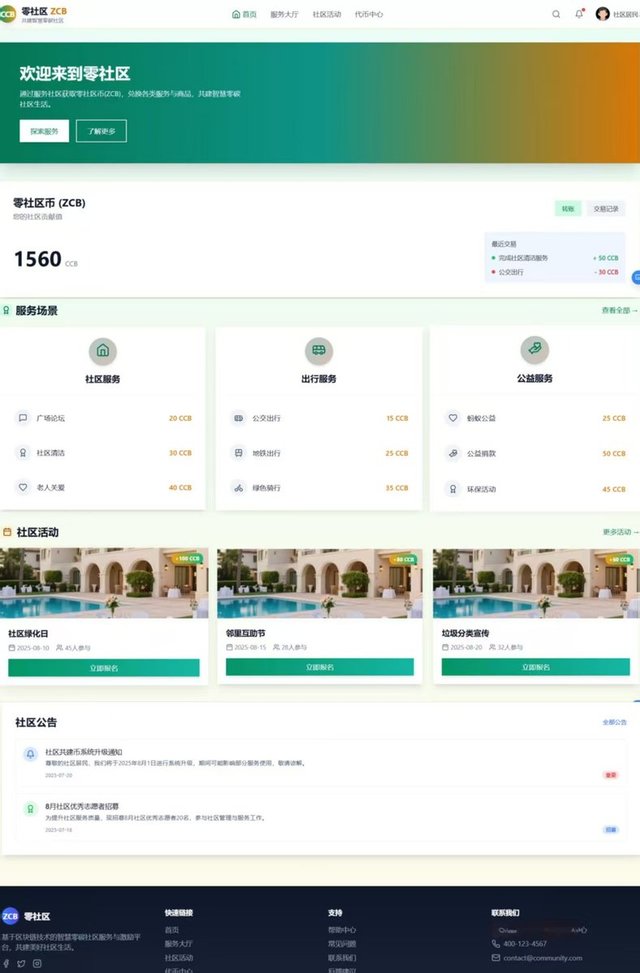The image size is (640, 973).
Task: Click 常见问题 under footer 支持
Action: 342,943
